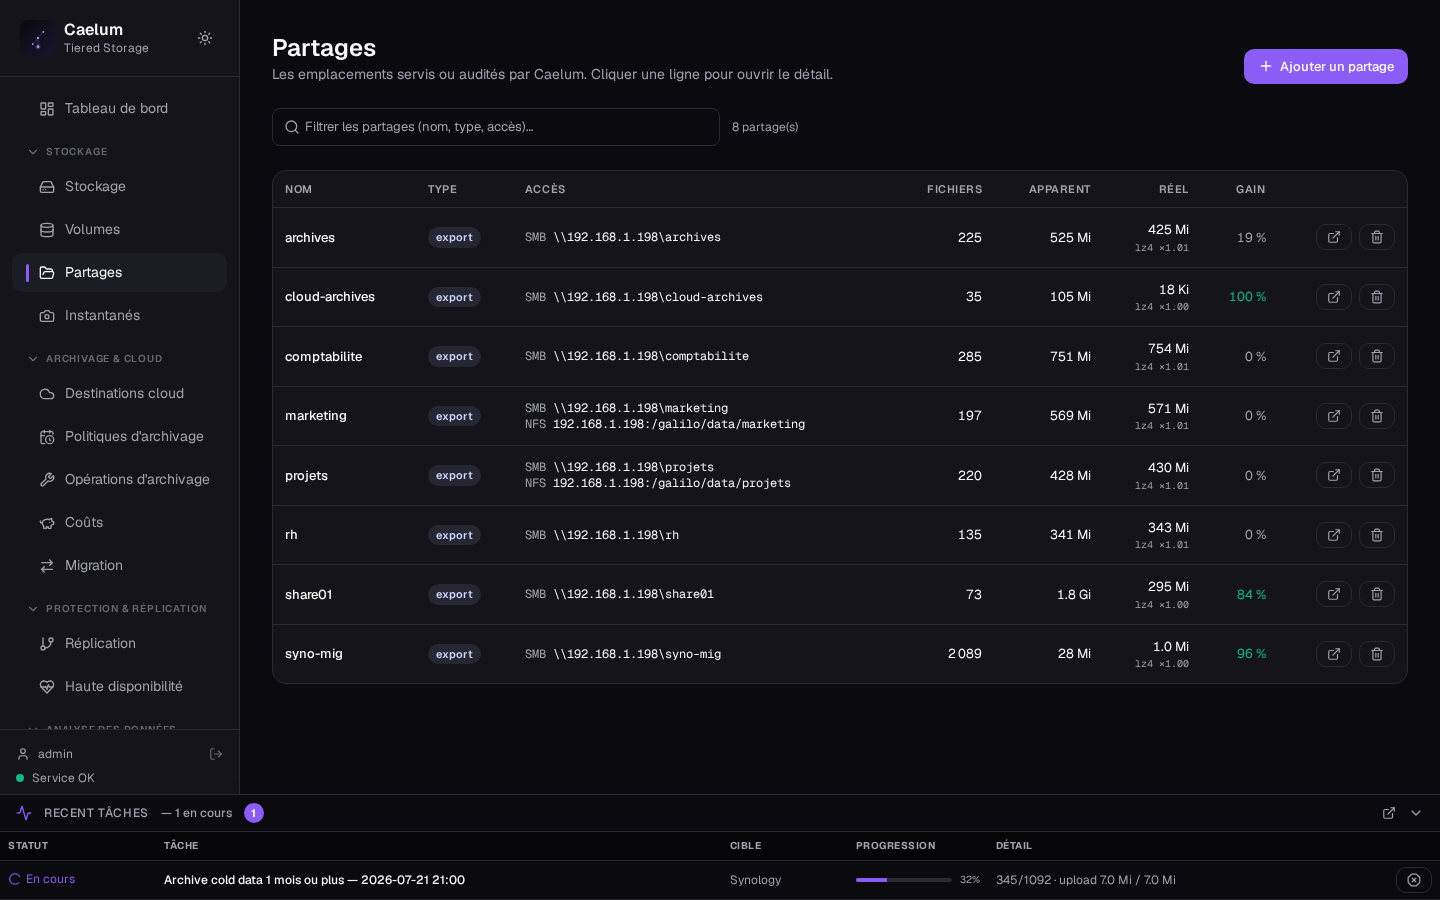Open Volumes in sidebar
Viewport: 1440px width, 900px height.
[x=119, y=229]
